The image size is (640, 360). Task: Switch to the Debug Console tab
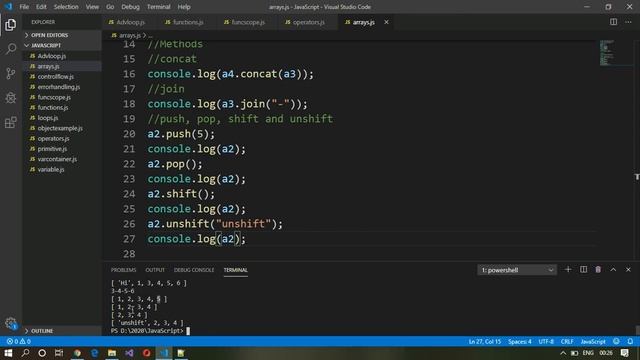[194, 270]
